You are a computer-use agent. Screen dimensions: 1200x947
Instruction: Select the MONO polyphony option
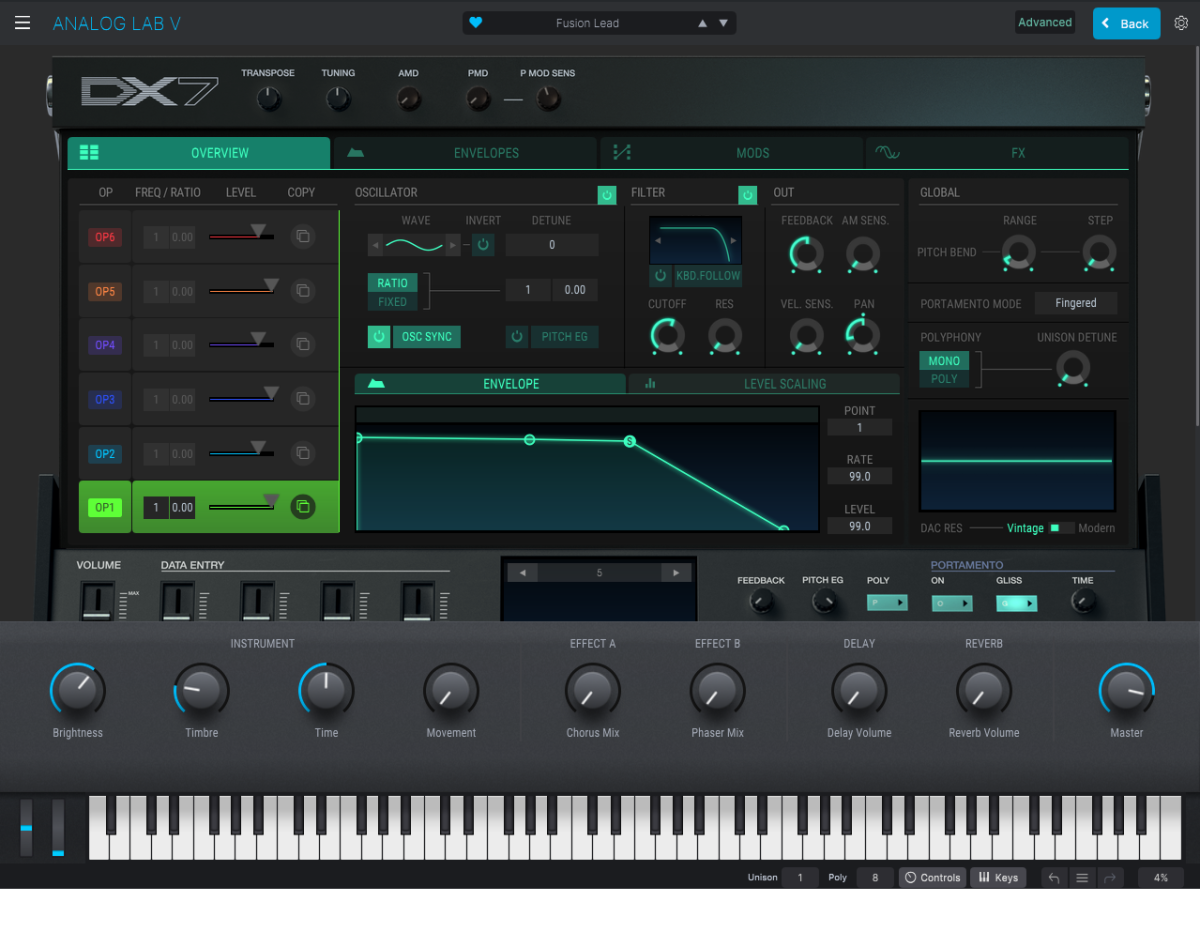coord(944,361)
